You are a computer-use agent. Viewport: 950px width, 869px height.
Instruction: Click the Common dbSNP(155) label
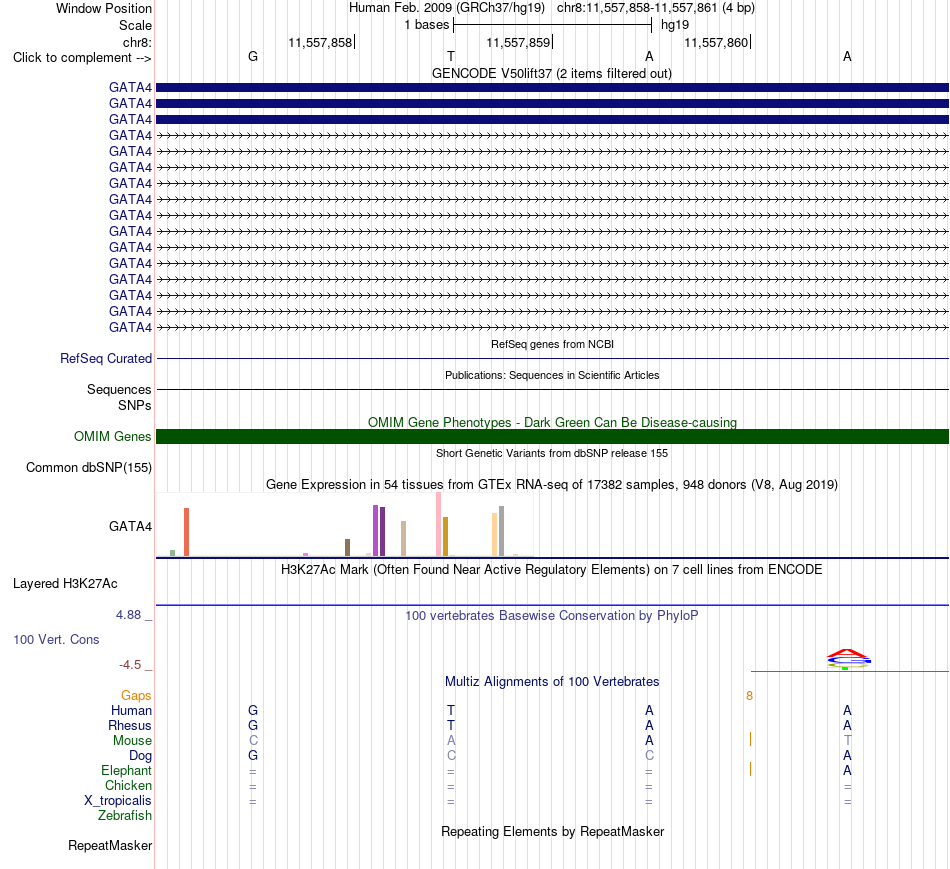pos(89,467)
